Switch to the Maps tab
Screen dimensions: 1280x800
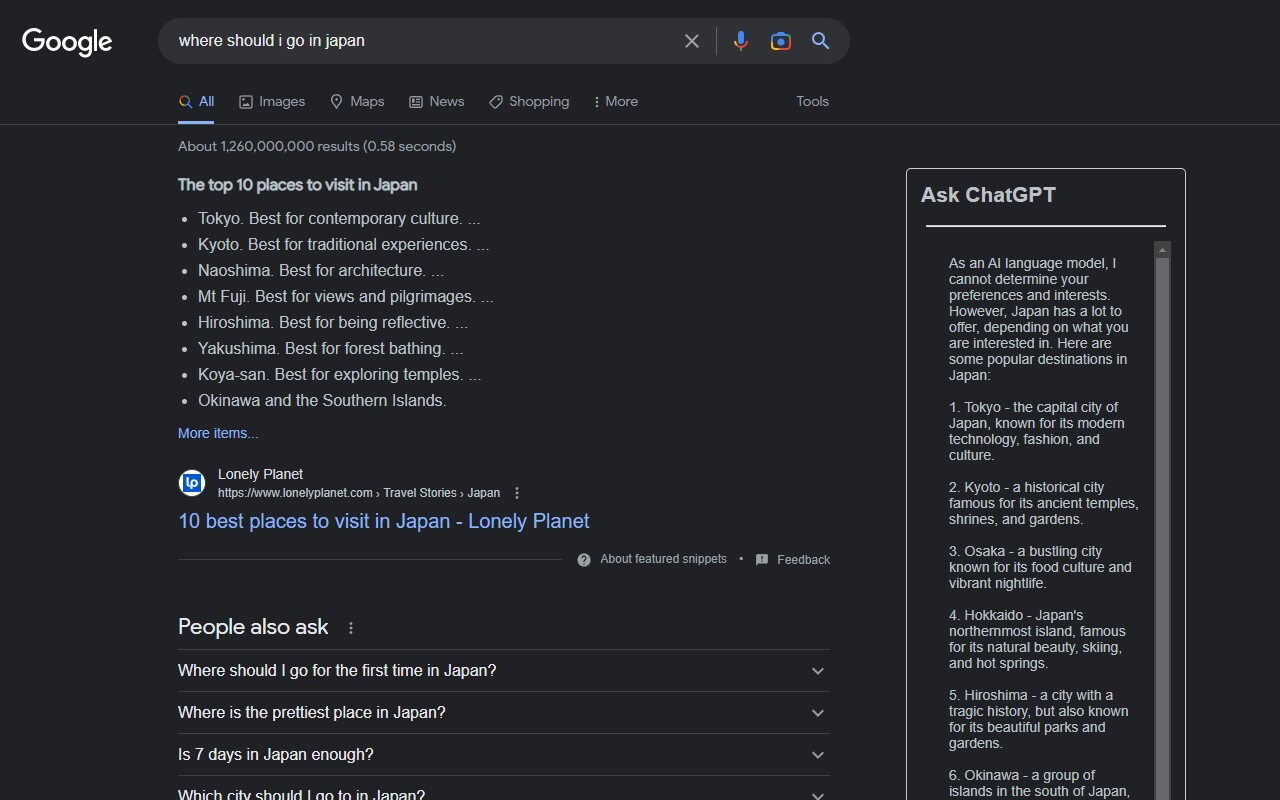tap(357, 102)
